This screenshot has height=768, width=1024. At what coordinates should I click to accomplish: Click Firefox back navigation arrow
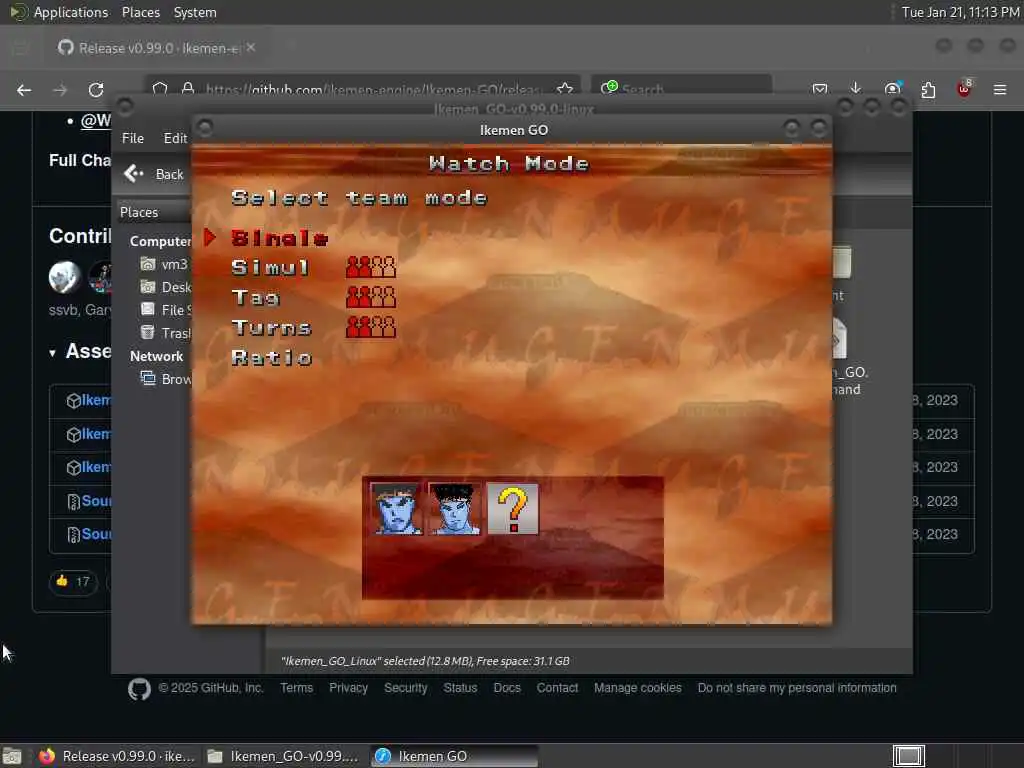pyautogui.click(x=24, y=90)
